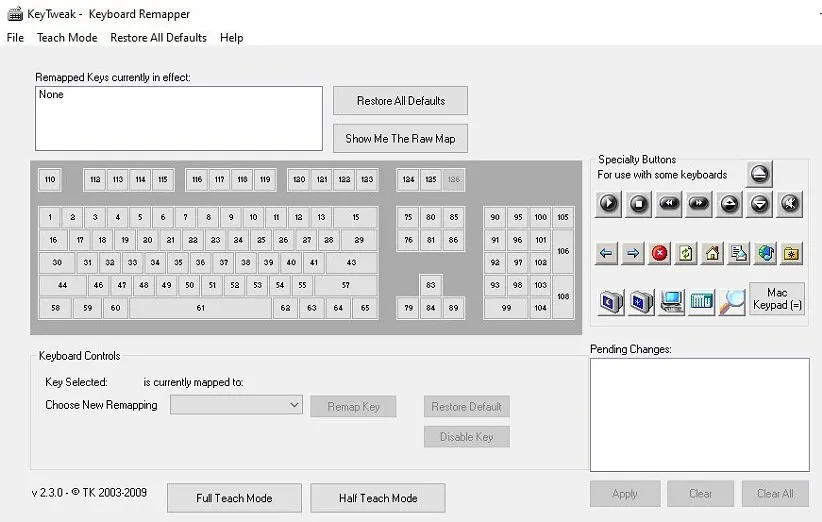This screenshot has height=522, width=822.
Task: Open the Help menu
Action: 232,38
